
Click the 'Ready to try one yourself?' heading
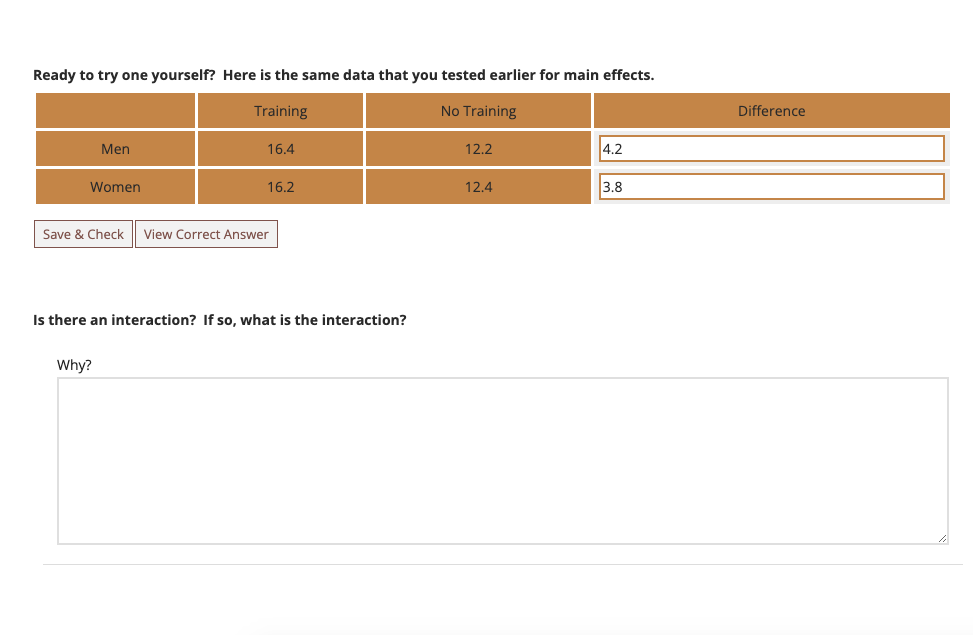343,74
